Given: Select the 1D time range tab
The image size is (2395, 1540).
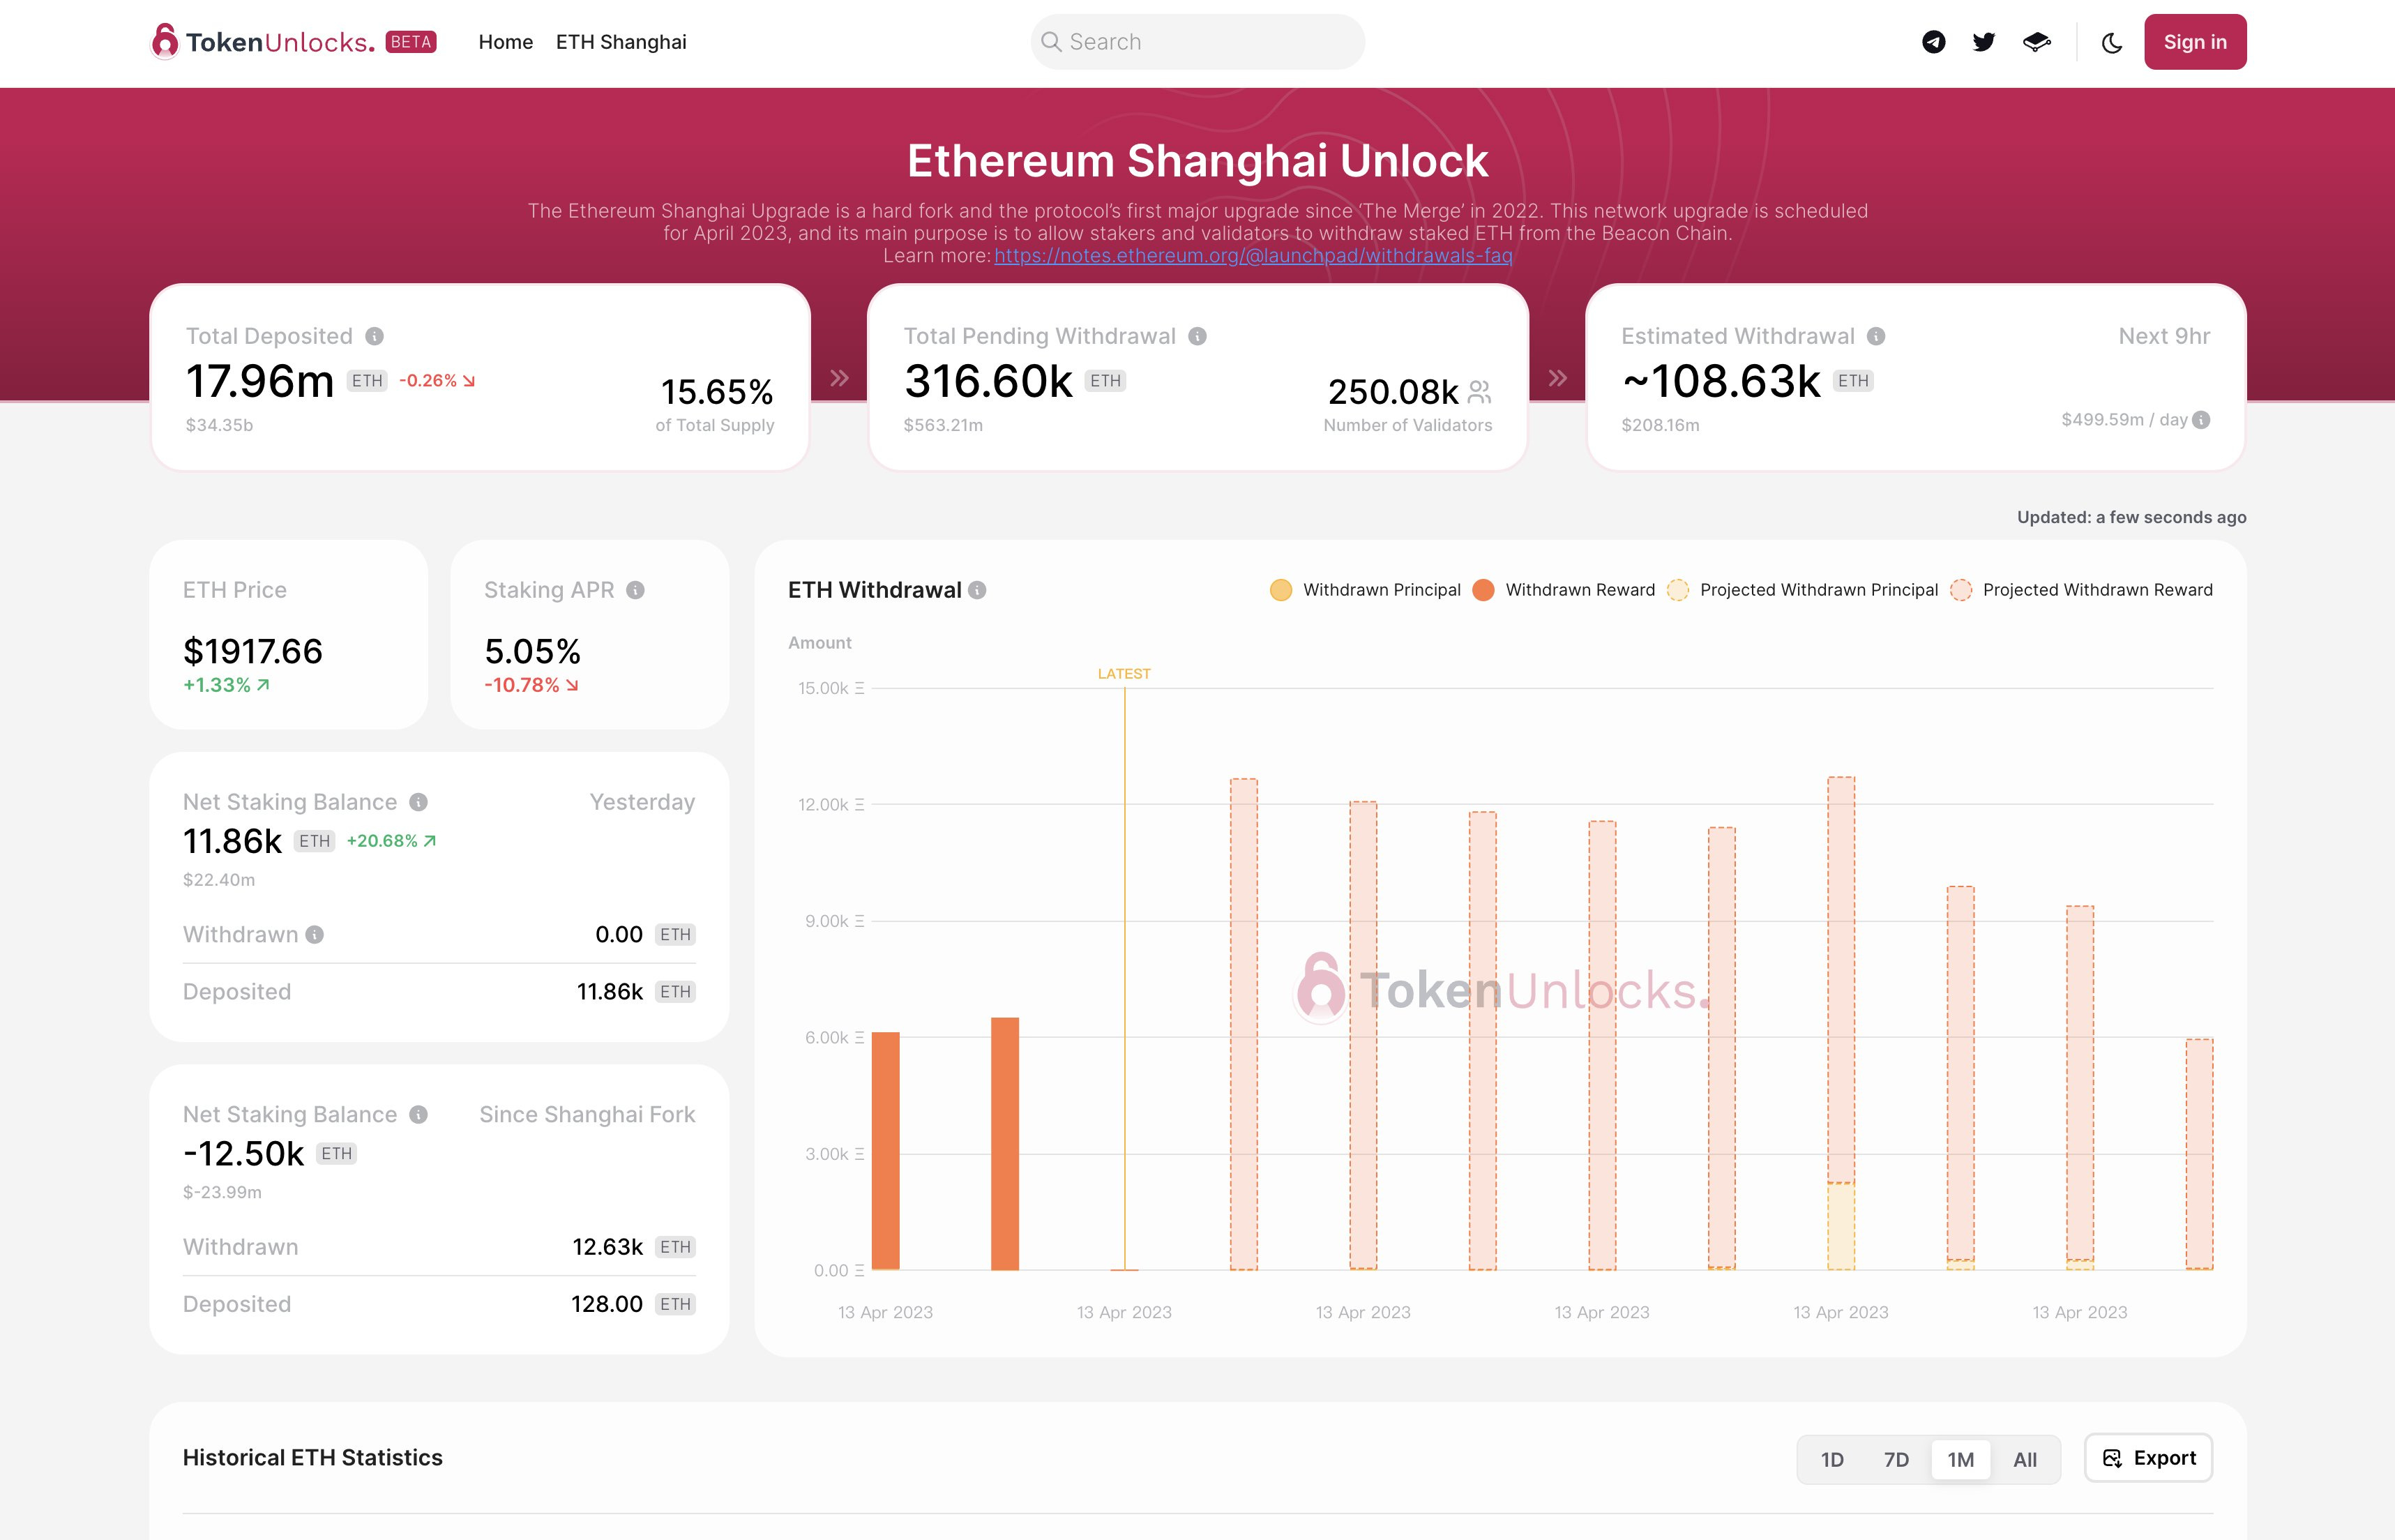Looking at the screenshot, I should (1832, 1460).
